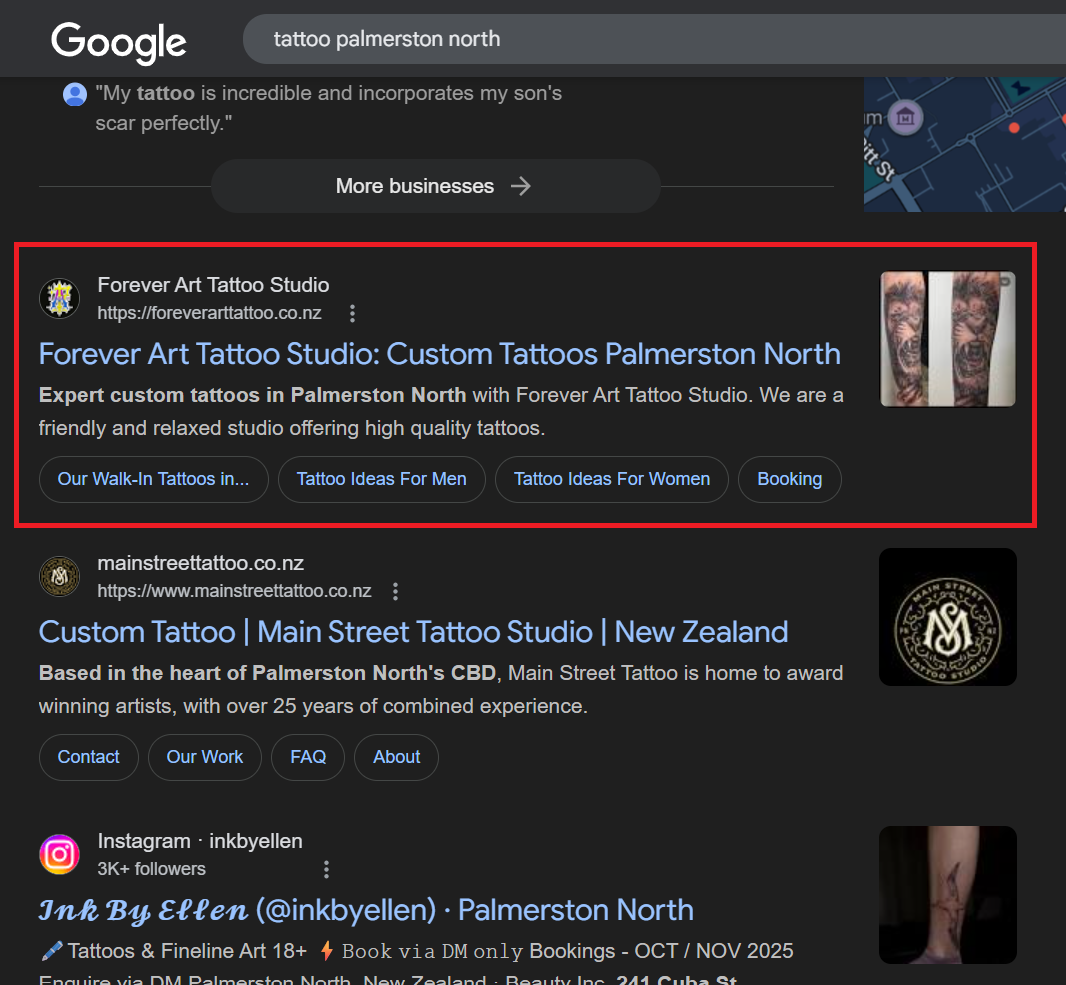Click the Forever Art Tattoo Studio favicon

tap(59, 298)
